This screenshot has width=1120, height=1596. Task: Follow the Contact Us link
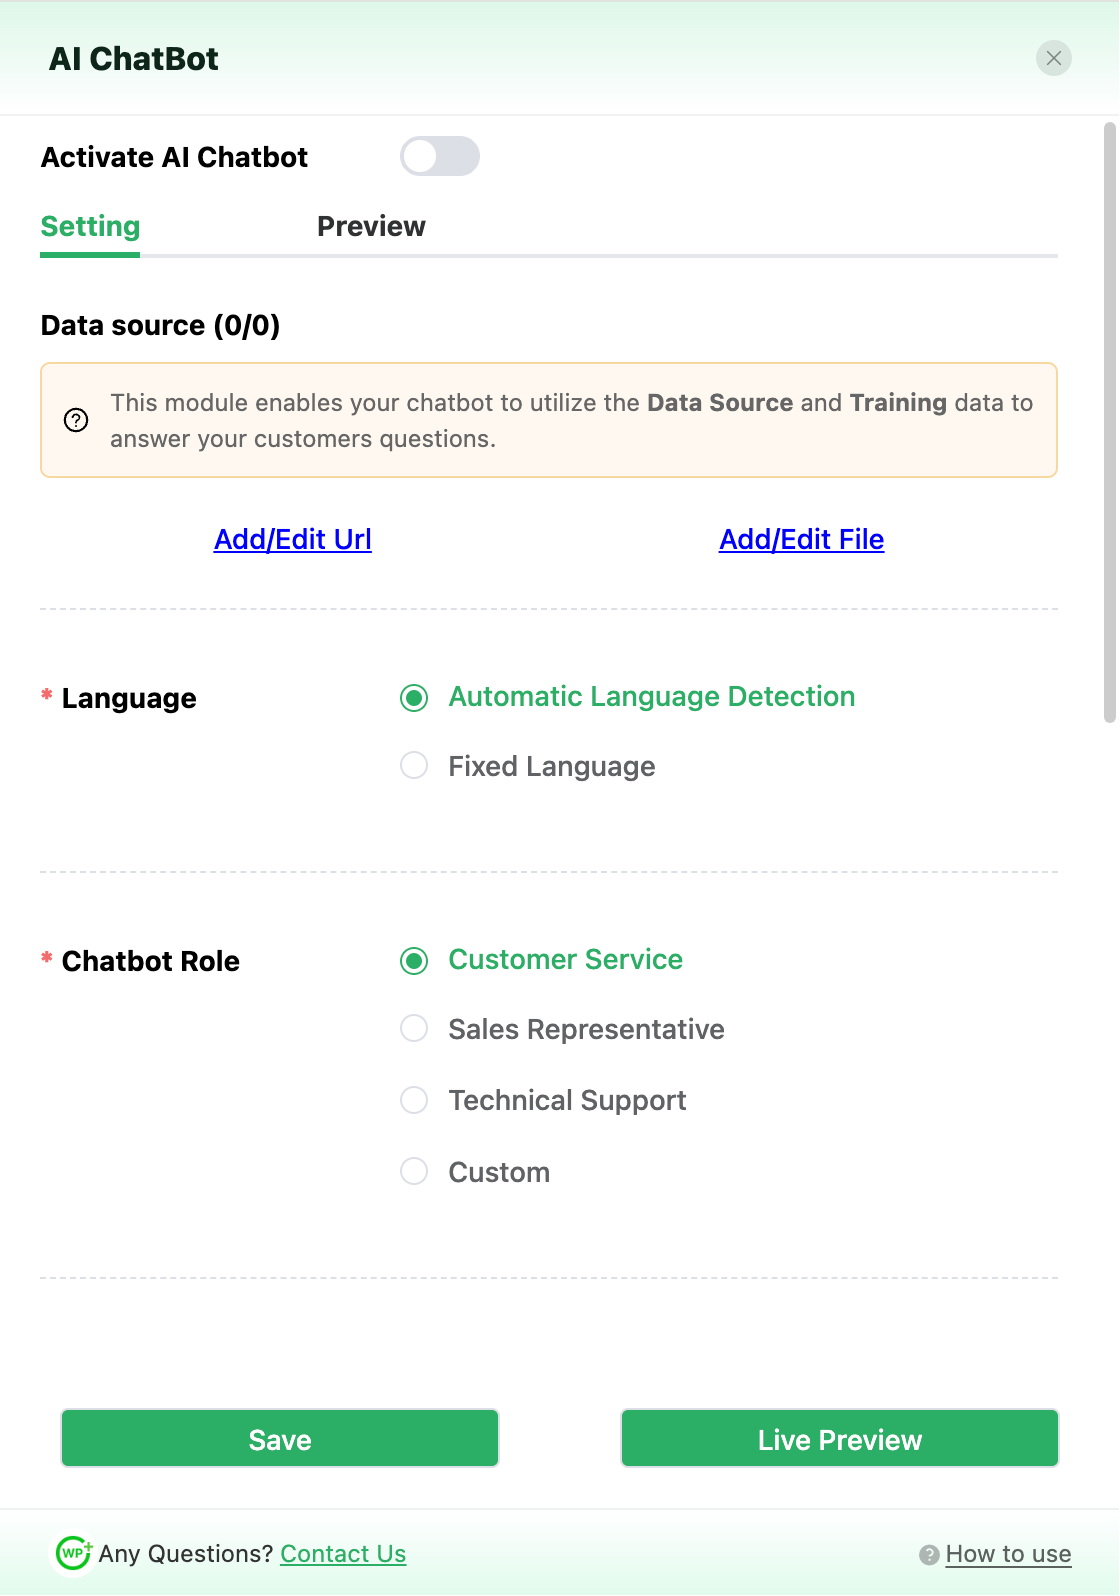[x=343, y=1554]
